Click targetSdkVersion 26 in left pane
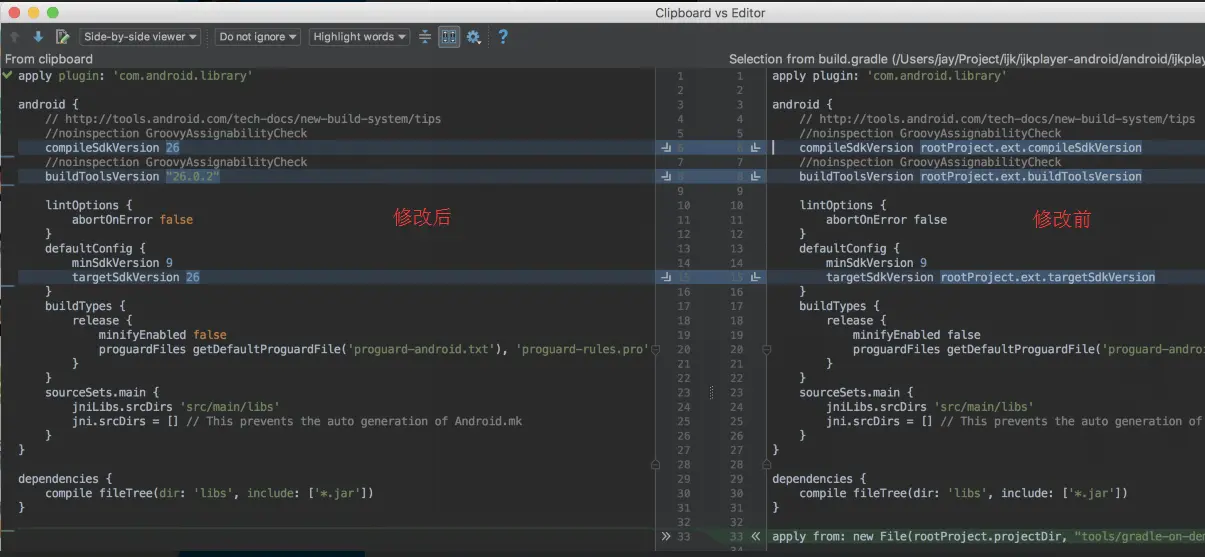Image resolution: width=1205 pixels, height=557 pixels. pos(135,277)
